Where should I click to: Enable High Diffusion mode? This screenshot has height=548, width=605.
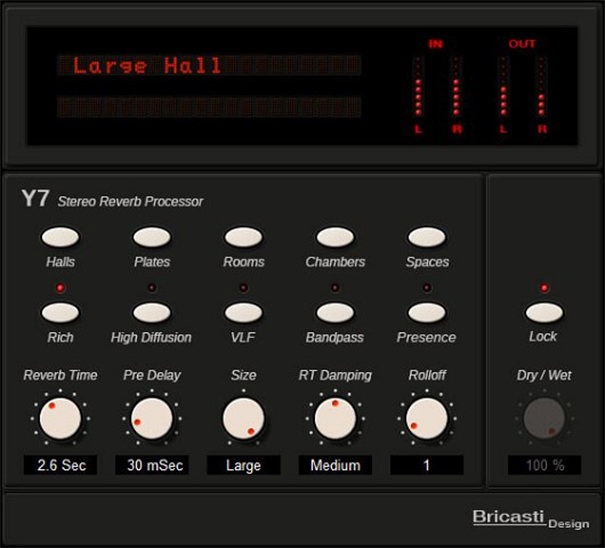tap(151, 312)
